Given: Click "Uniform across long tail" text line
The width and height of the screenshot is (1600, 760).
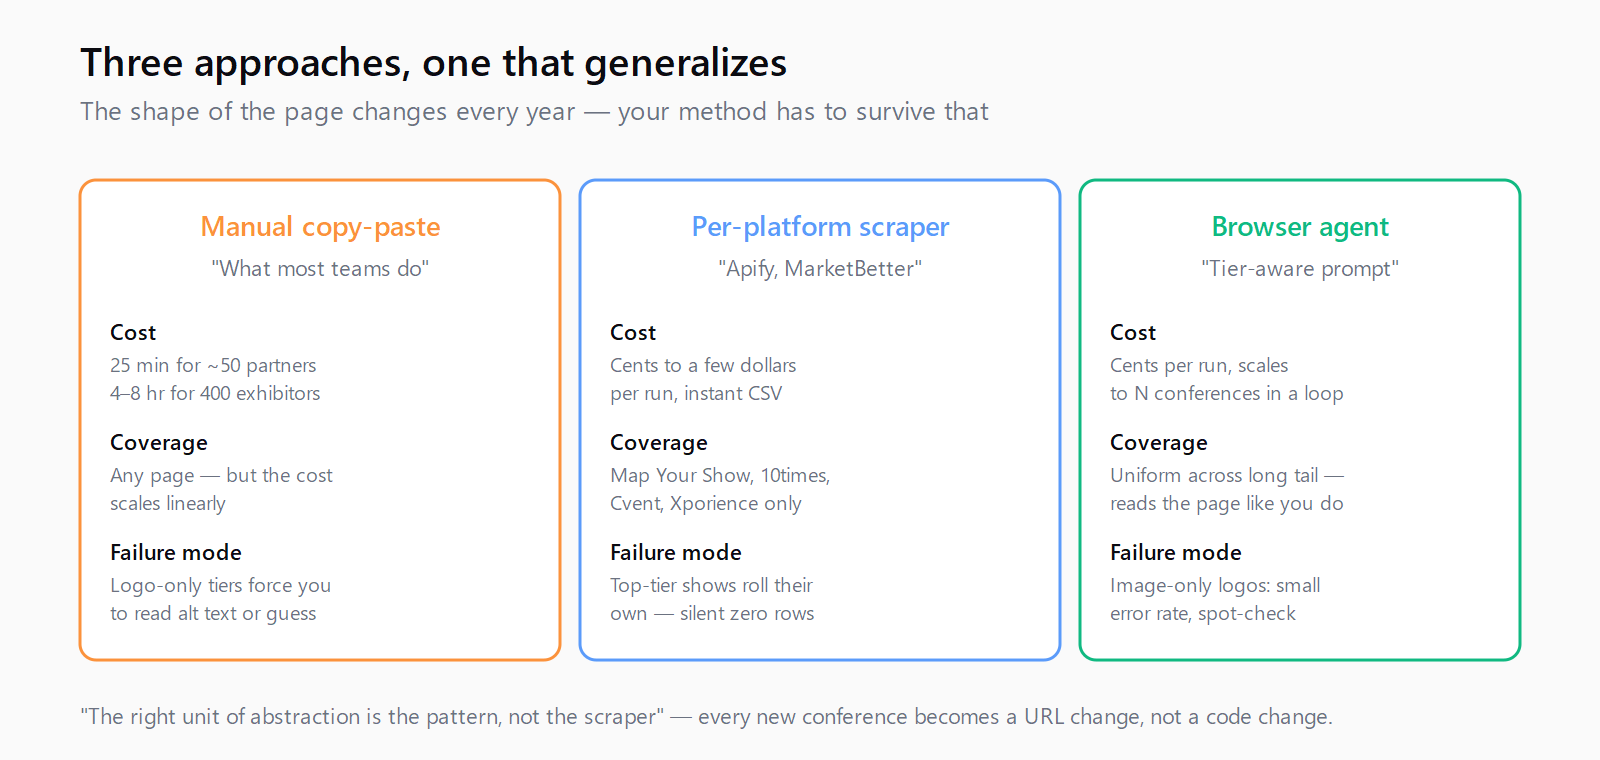Looking at the screenshot, I should 1227,475.
